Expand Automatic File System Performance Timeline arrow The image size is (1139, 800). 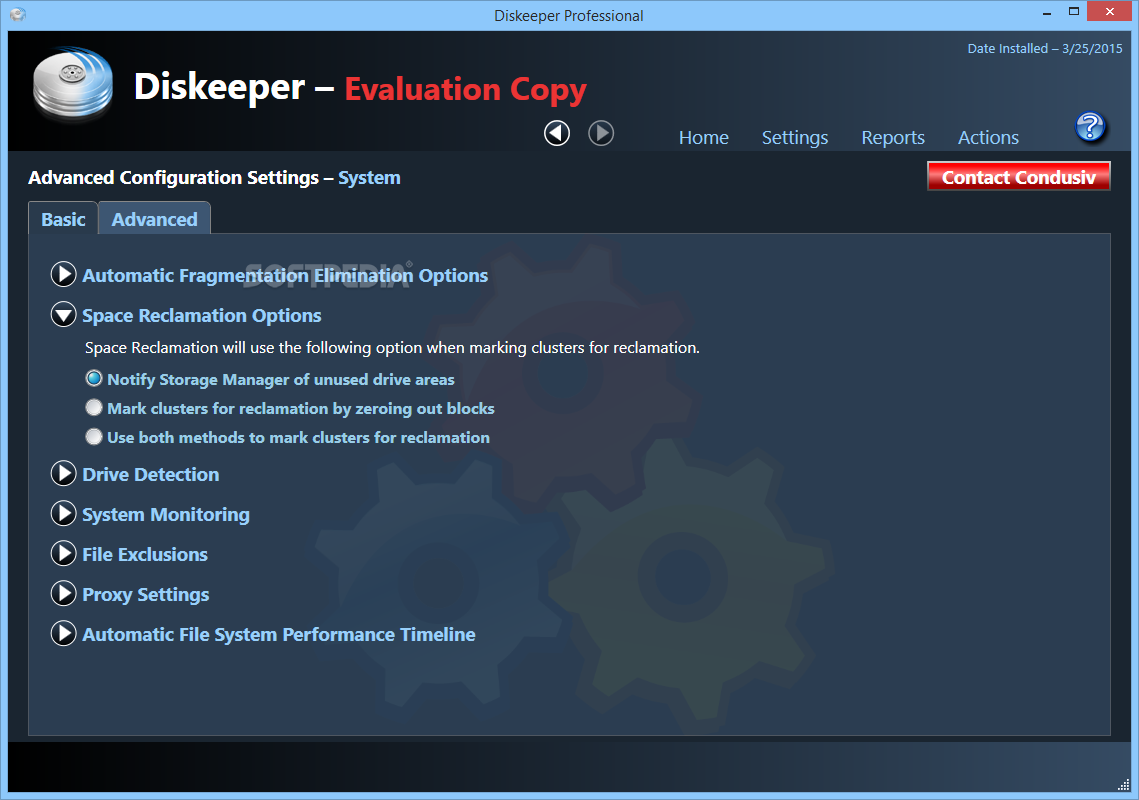pyautogui.click(x=64, y=634)
